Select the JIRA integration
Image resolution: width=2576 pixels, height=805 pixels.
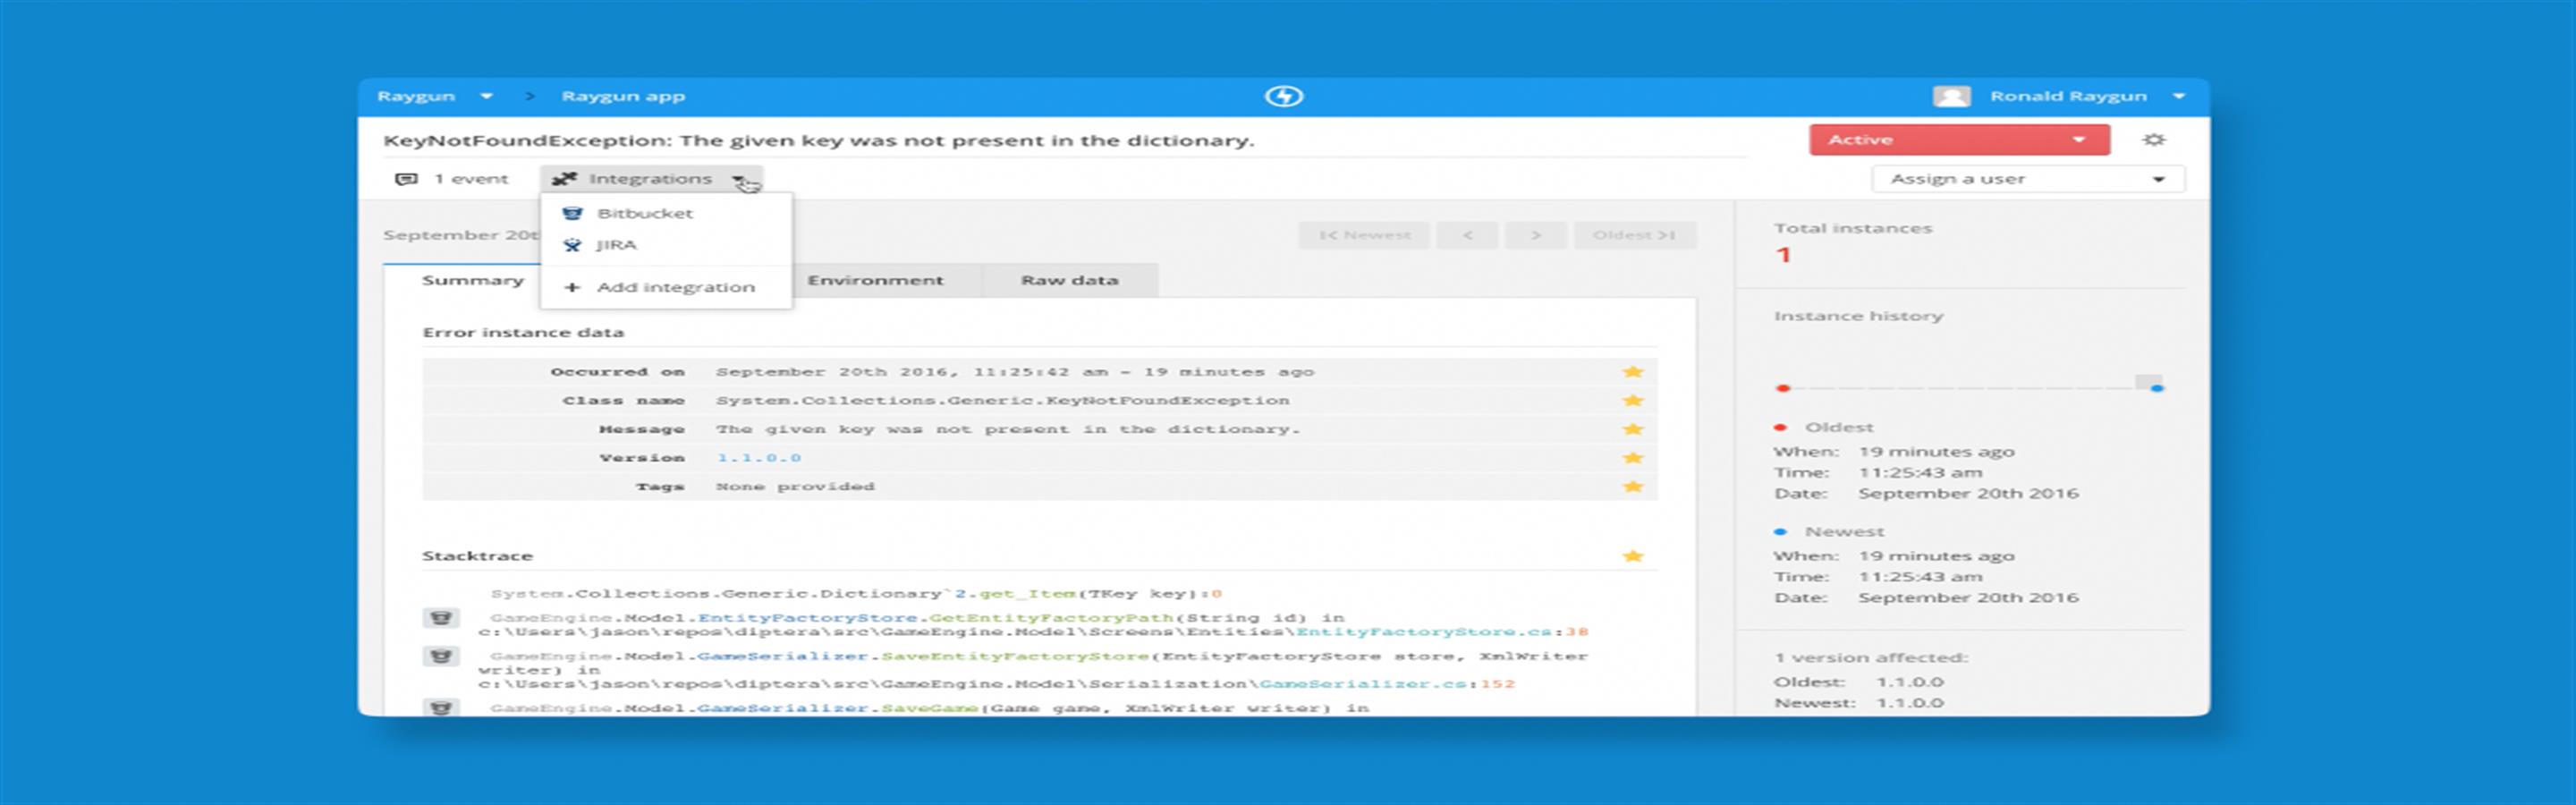coord(620,244)
